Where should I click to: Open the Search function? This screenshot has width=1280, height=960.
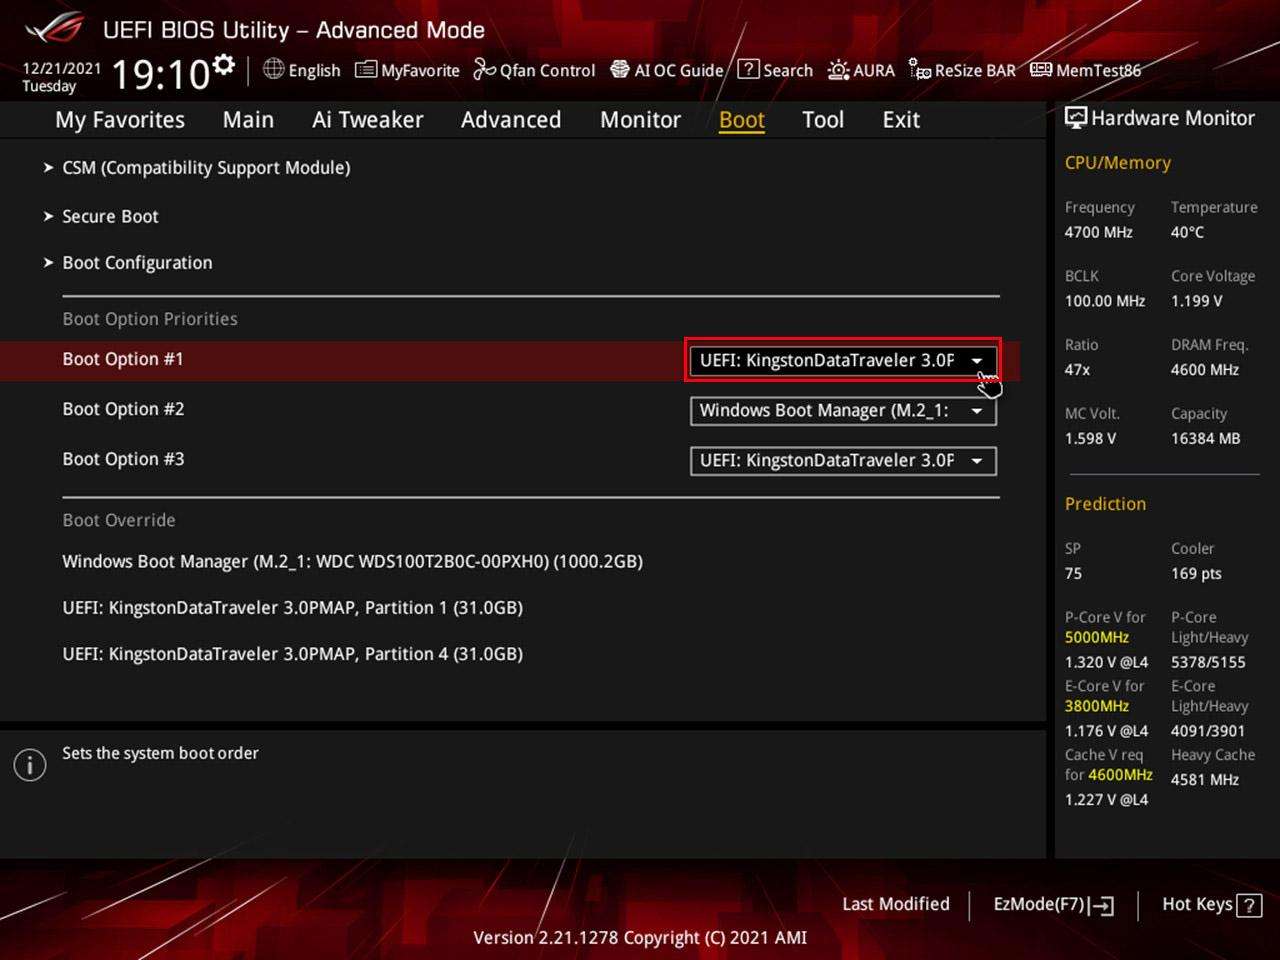[775, 70]
